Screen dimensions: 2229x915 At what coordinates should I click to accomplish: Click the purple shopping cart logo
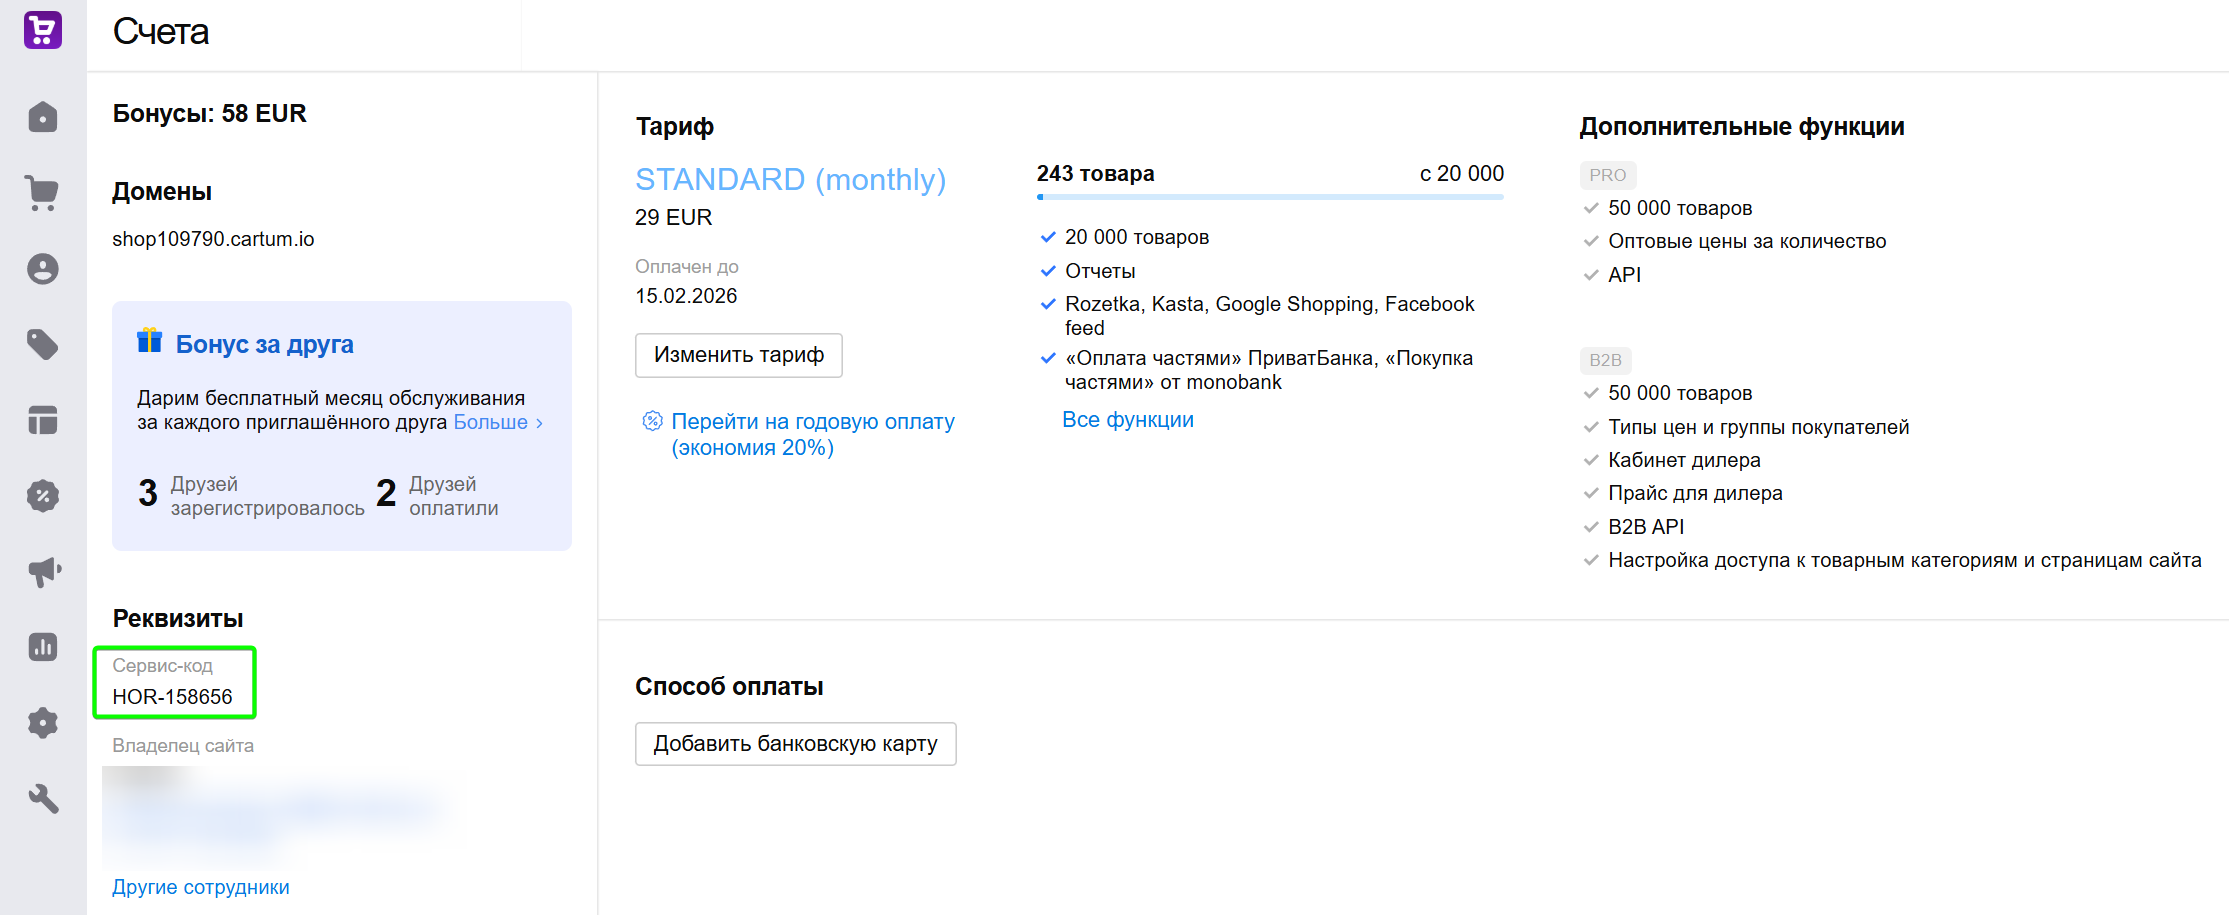(43, 30)
